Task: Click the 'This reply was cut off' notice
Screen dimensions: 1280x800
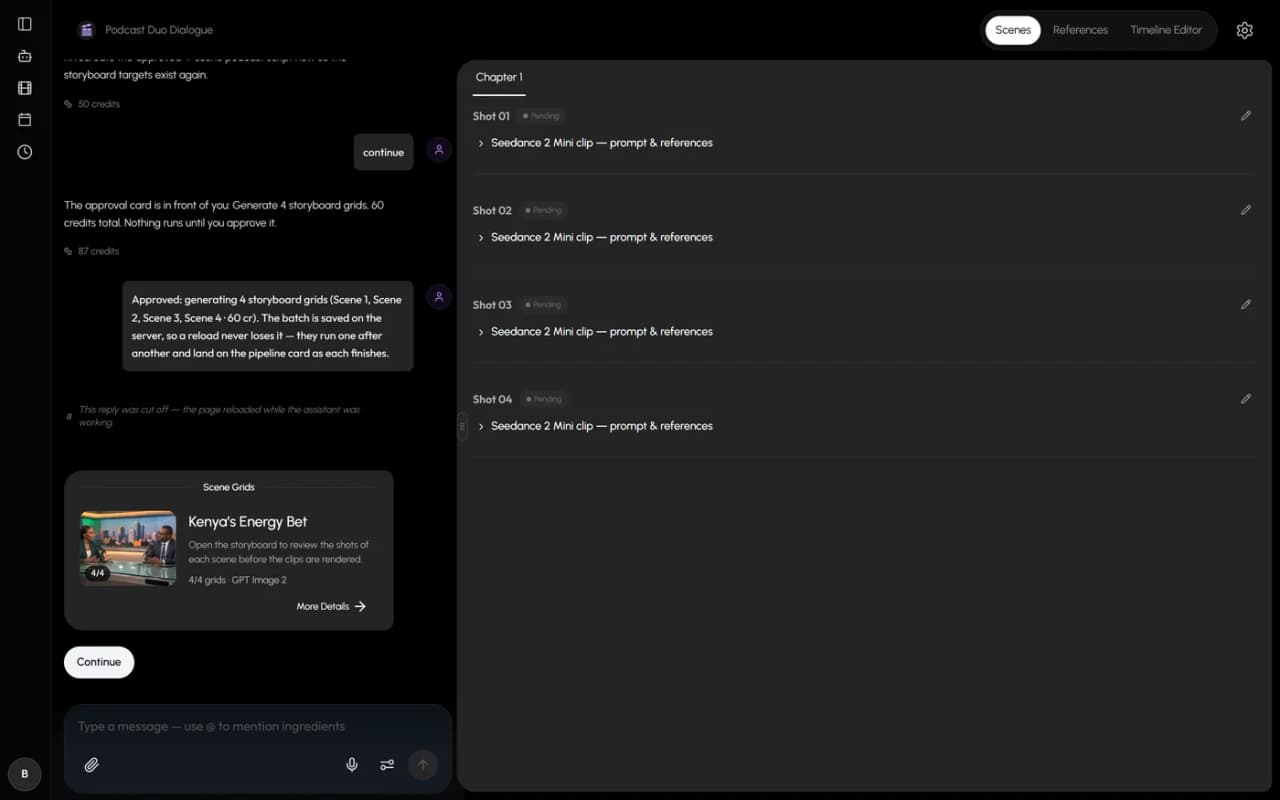Action: [x=219, y=416]
